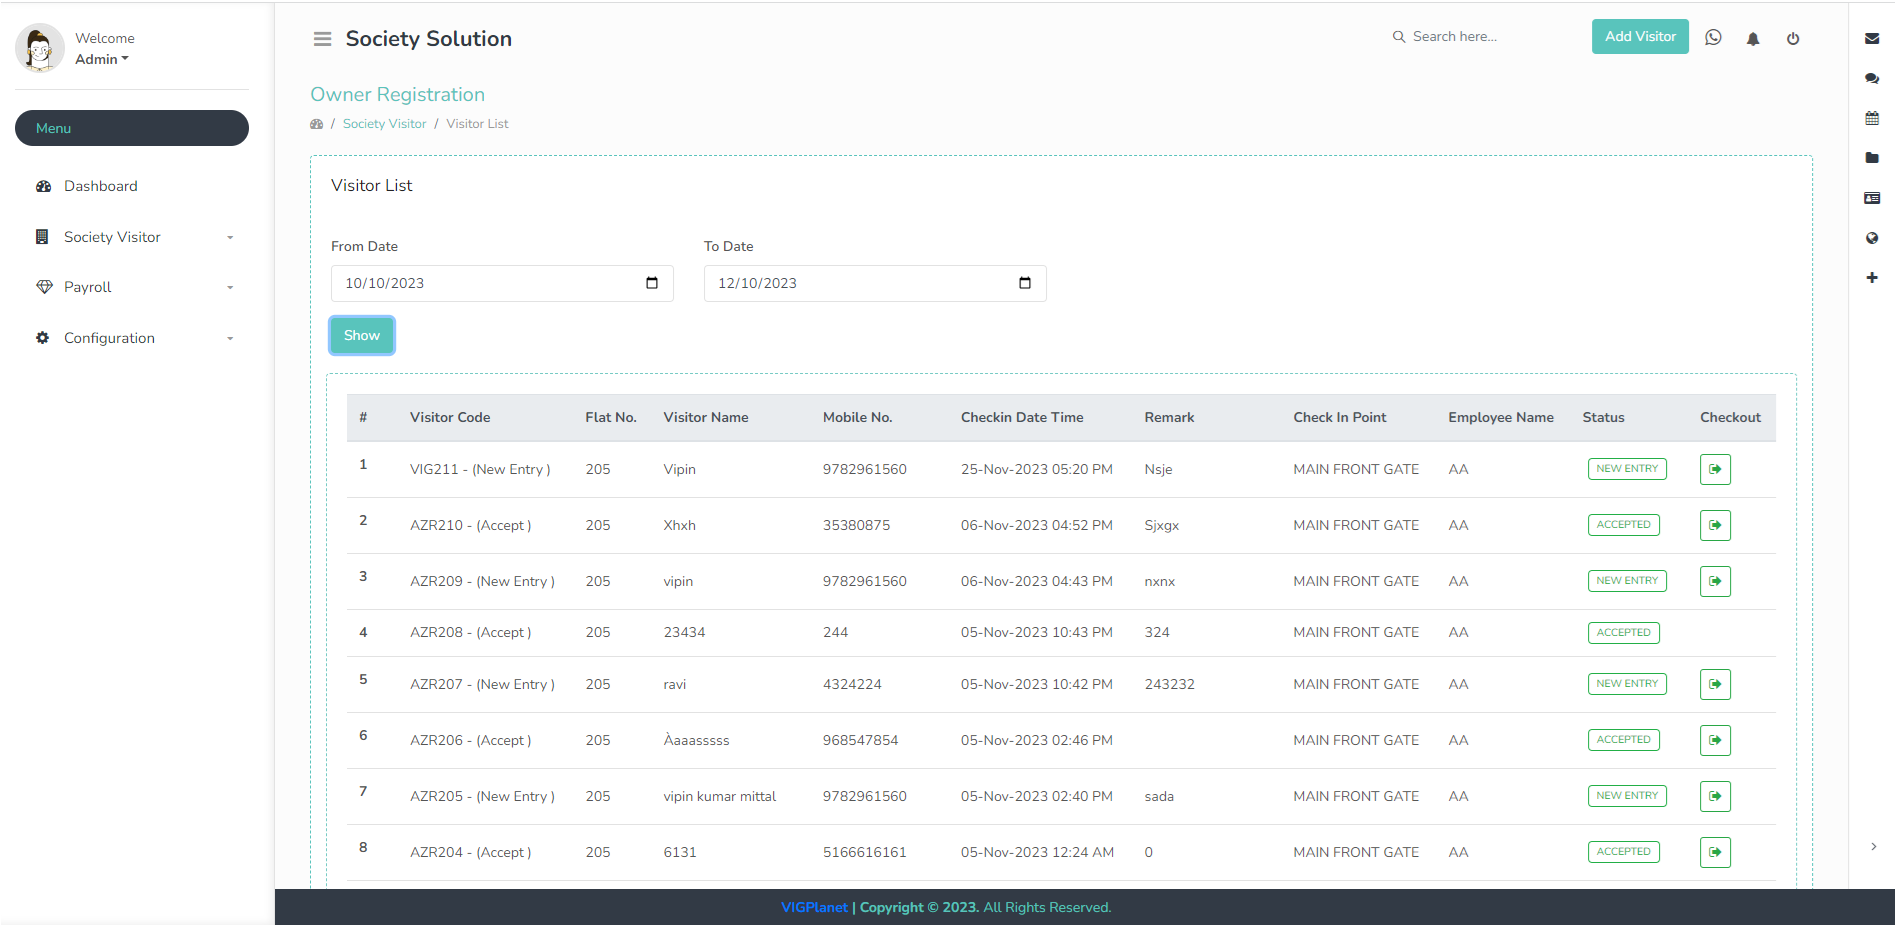
Task: Select cell 'AZR208 - (Accept )'
Action: [471, 633]
